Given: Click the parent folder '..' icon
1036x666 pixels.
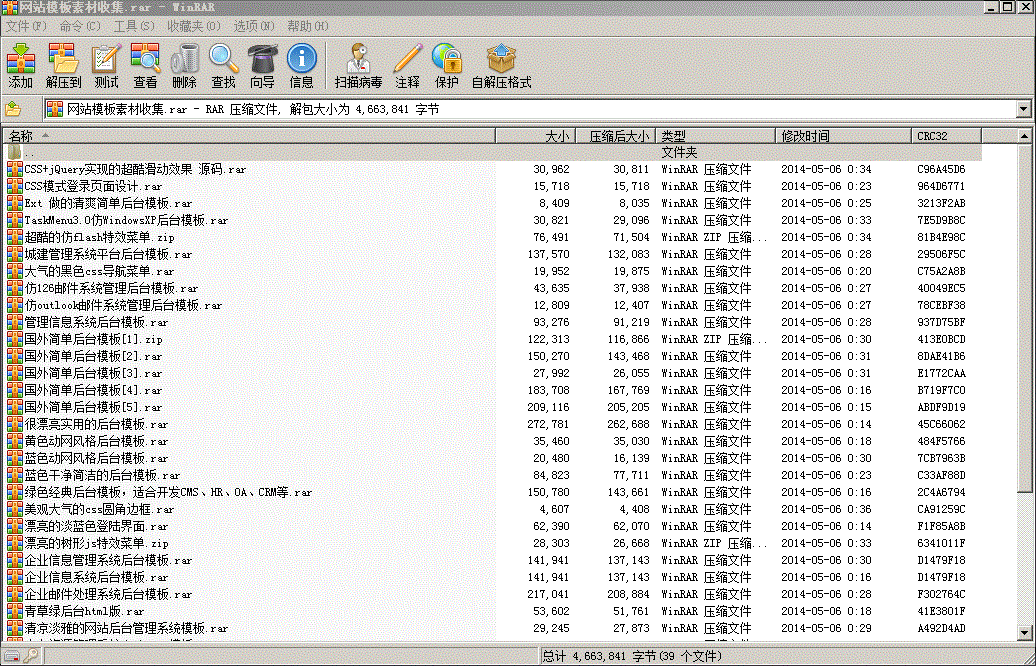Looking at the screenshot, I should [x=15, y=153].
